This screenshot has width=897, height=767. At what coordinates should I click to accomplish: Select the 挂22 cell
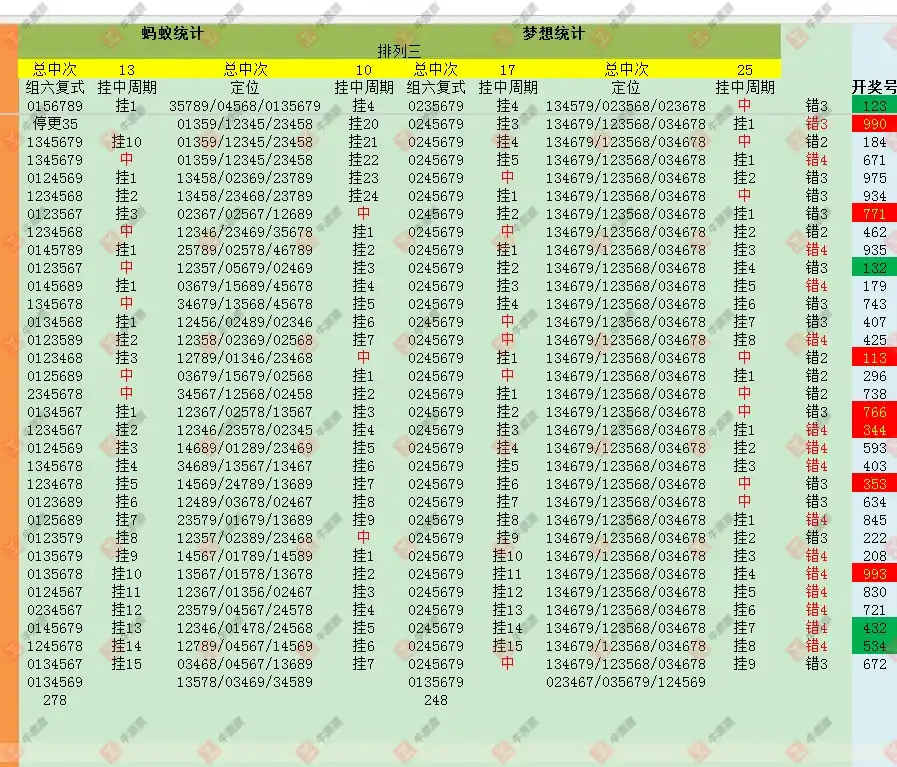click(x=364, y=160)
